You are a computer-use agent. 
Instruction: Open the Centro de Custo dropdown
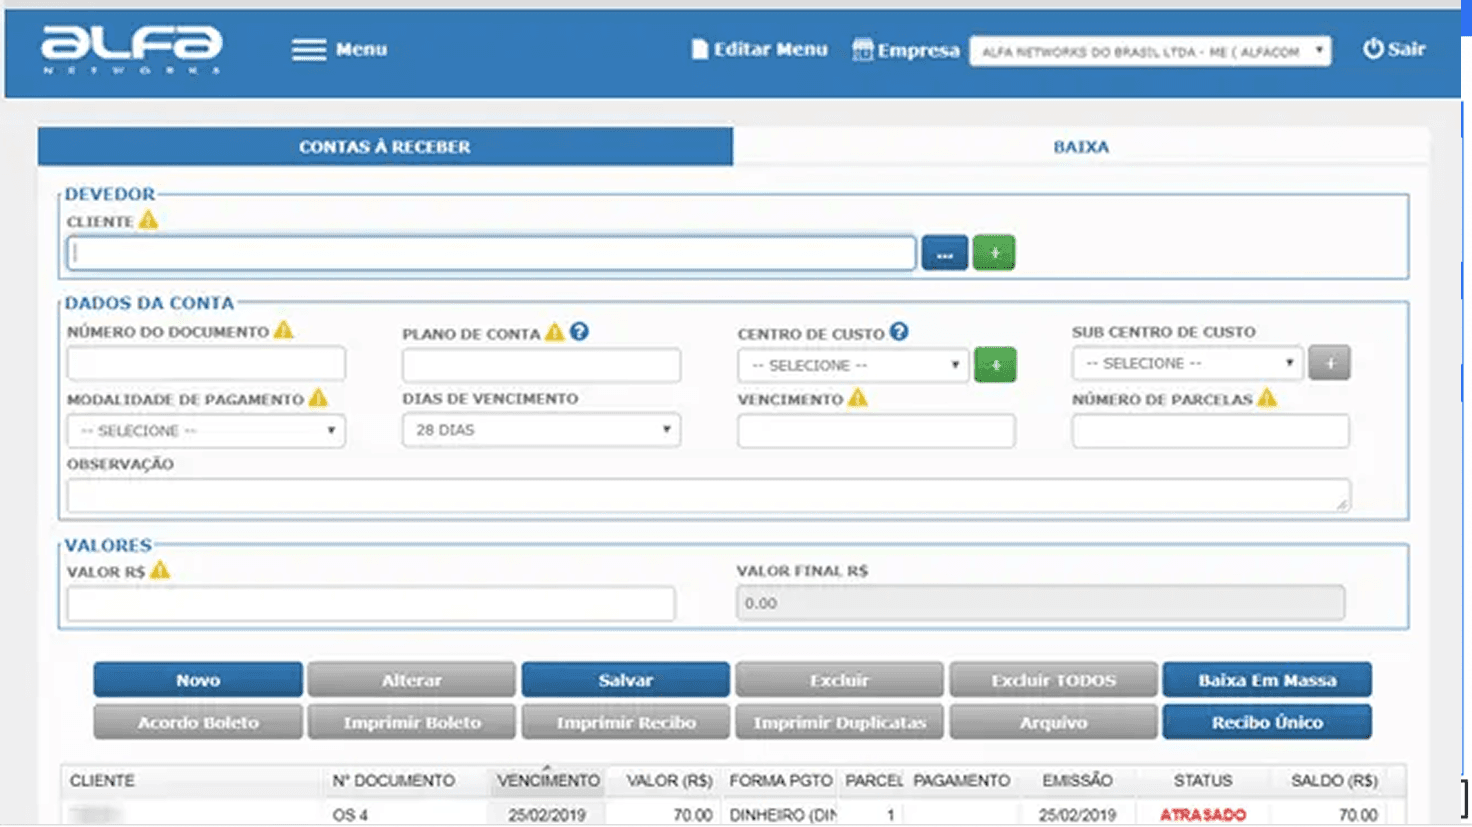[x=853, y=365]
